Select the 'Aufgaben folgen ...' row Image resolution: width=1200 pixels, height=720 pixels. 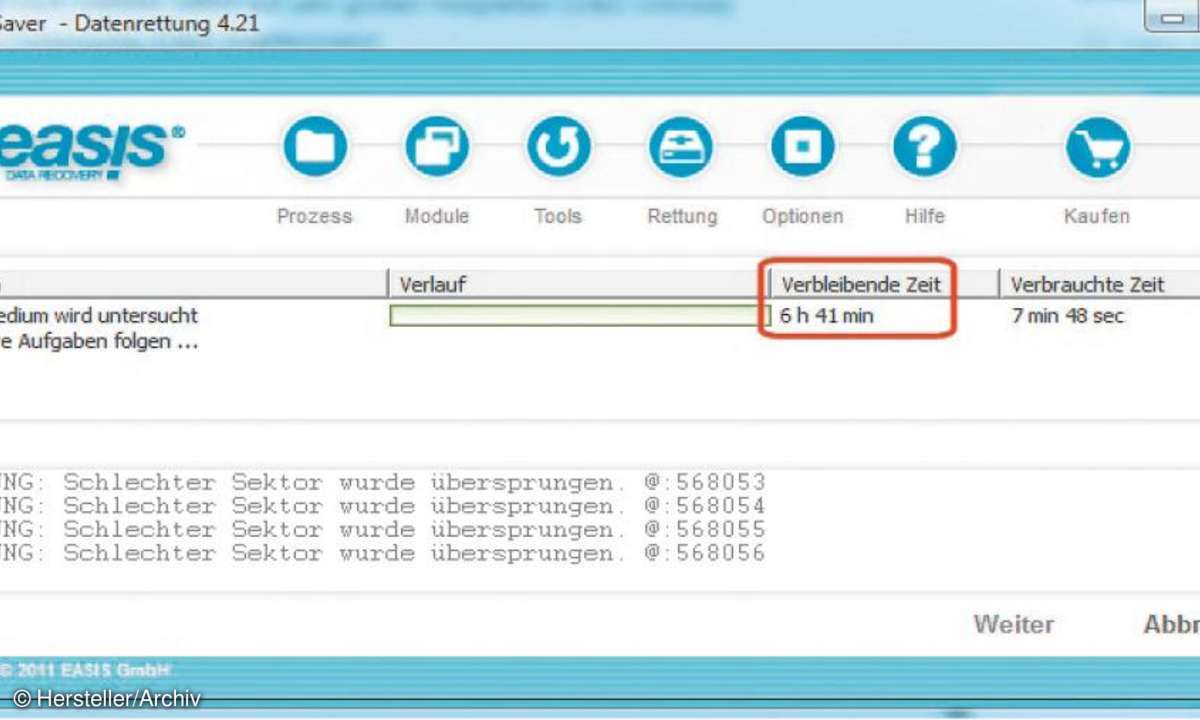pyautogui.click(x=99, y=342)
